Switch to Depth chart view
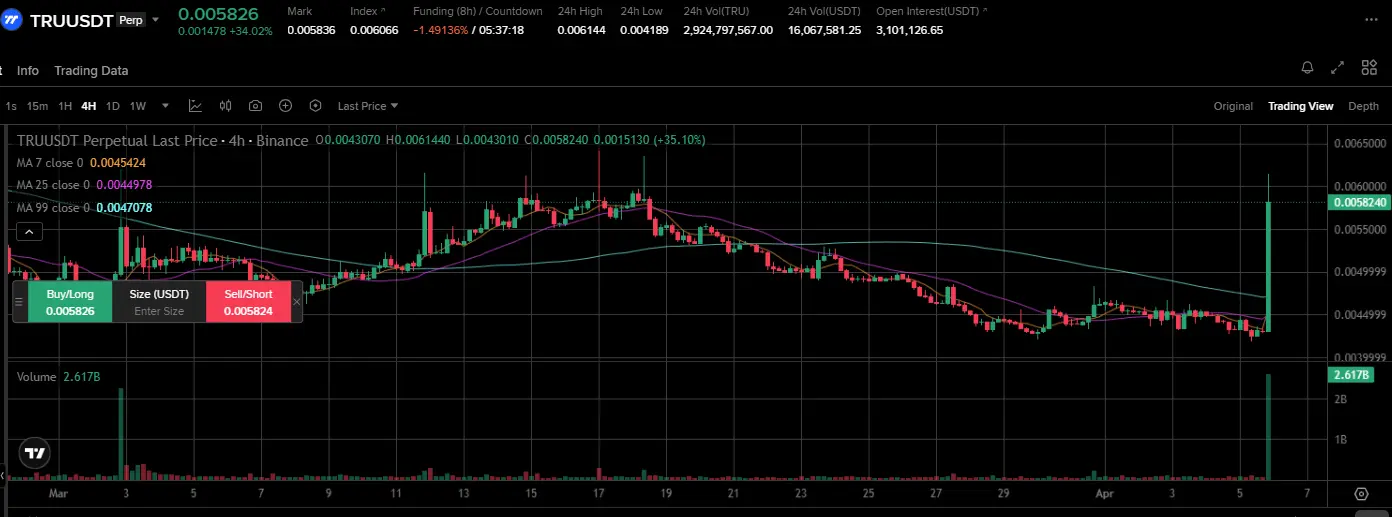This screenshot has height=517, width=1392. (1364, 106)
